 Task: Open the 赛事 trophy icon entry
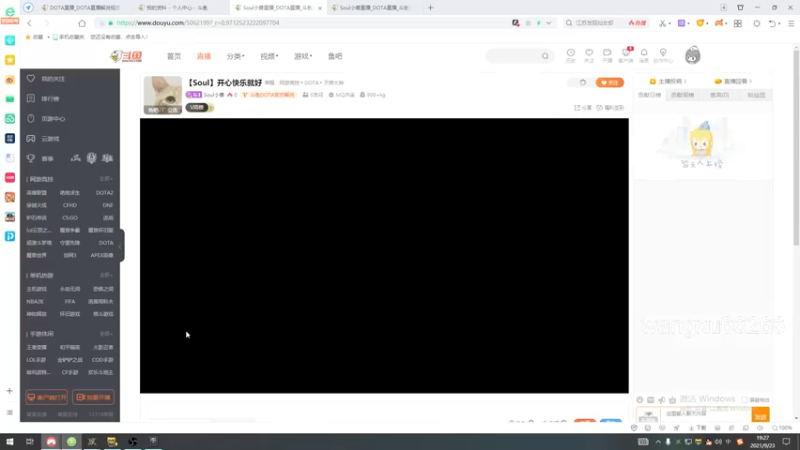[x=31, y=158]
